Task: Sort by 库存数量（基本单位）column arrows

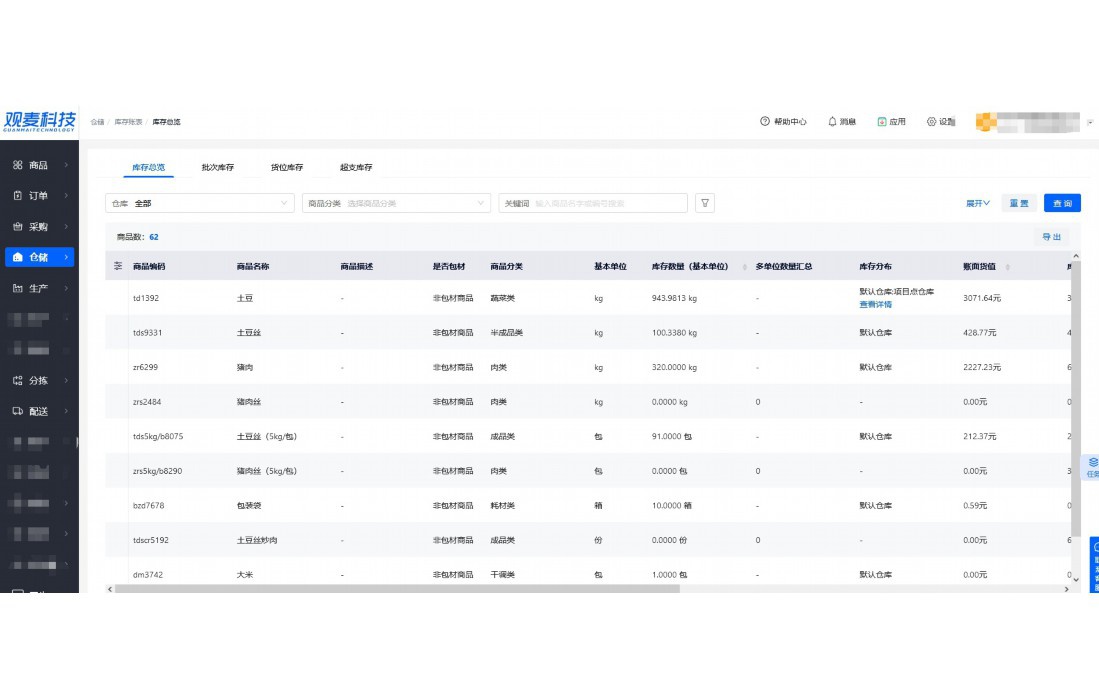Action: (745, 267)
